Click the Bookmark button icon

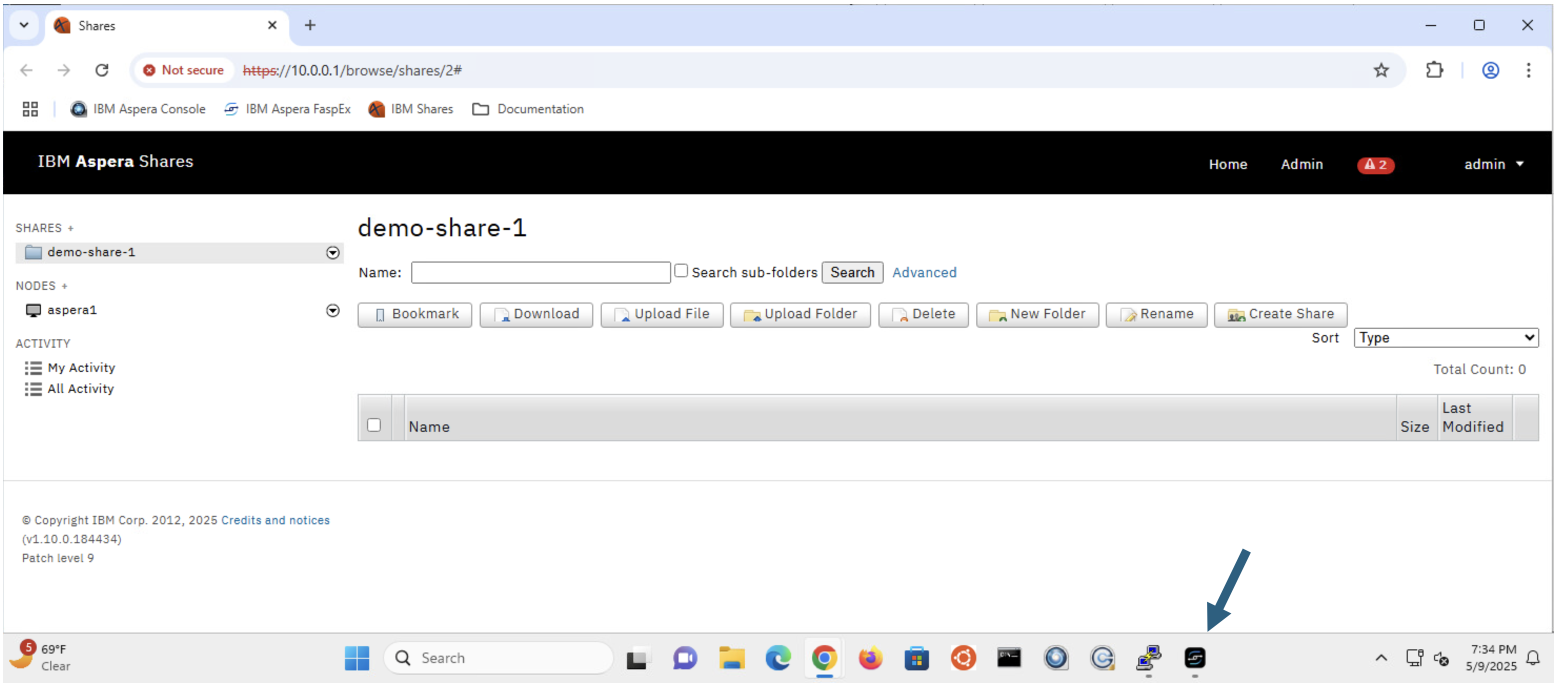(380, 314)
